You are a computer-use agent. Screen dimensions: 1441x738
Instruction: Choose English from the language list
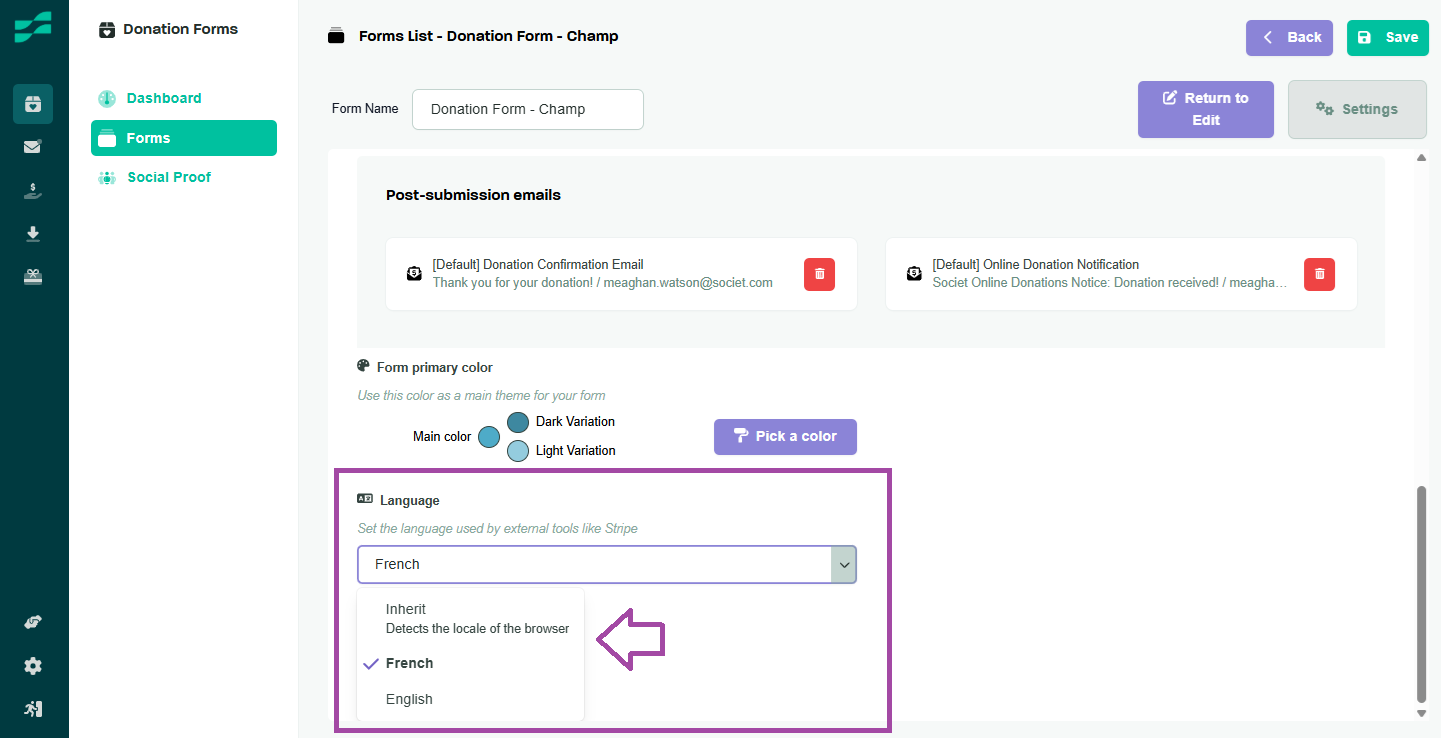(x=409, y=699)
